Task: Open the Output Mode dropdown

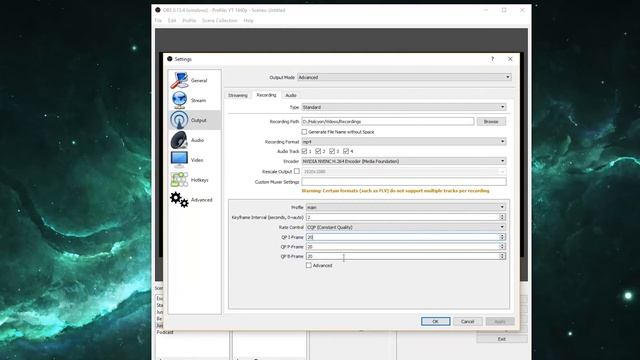Action: point(404,77)
